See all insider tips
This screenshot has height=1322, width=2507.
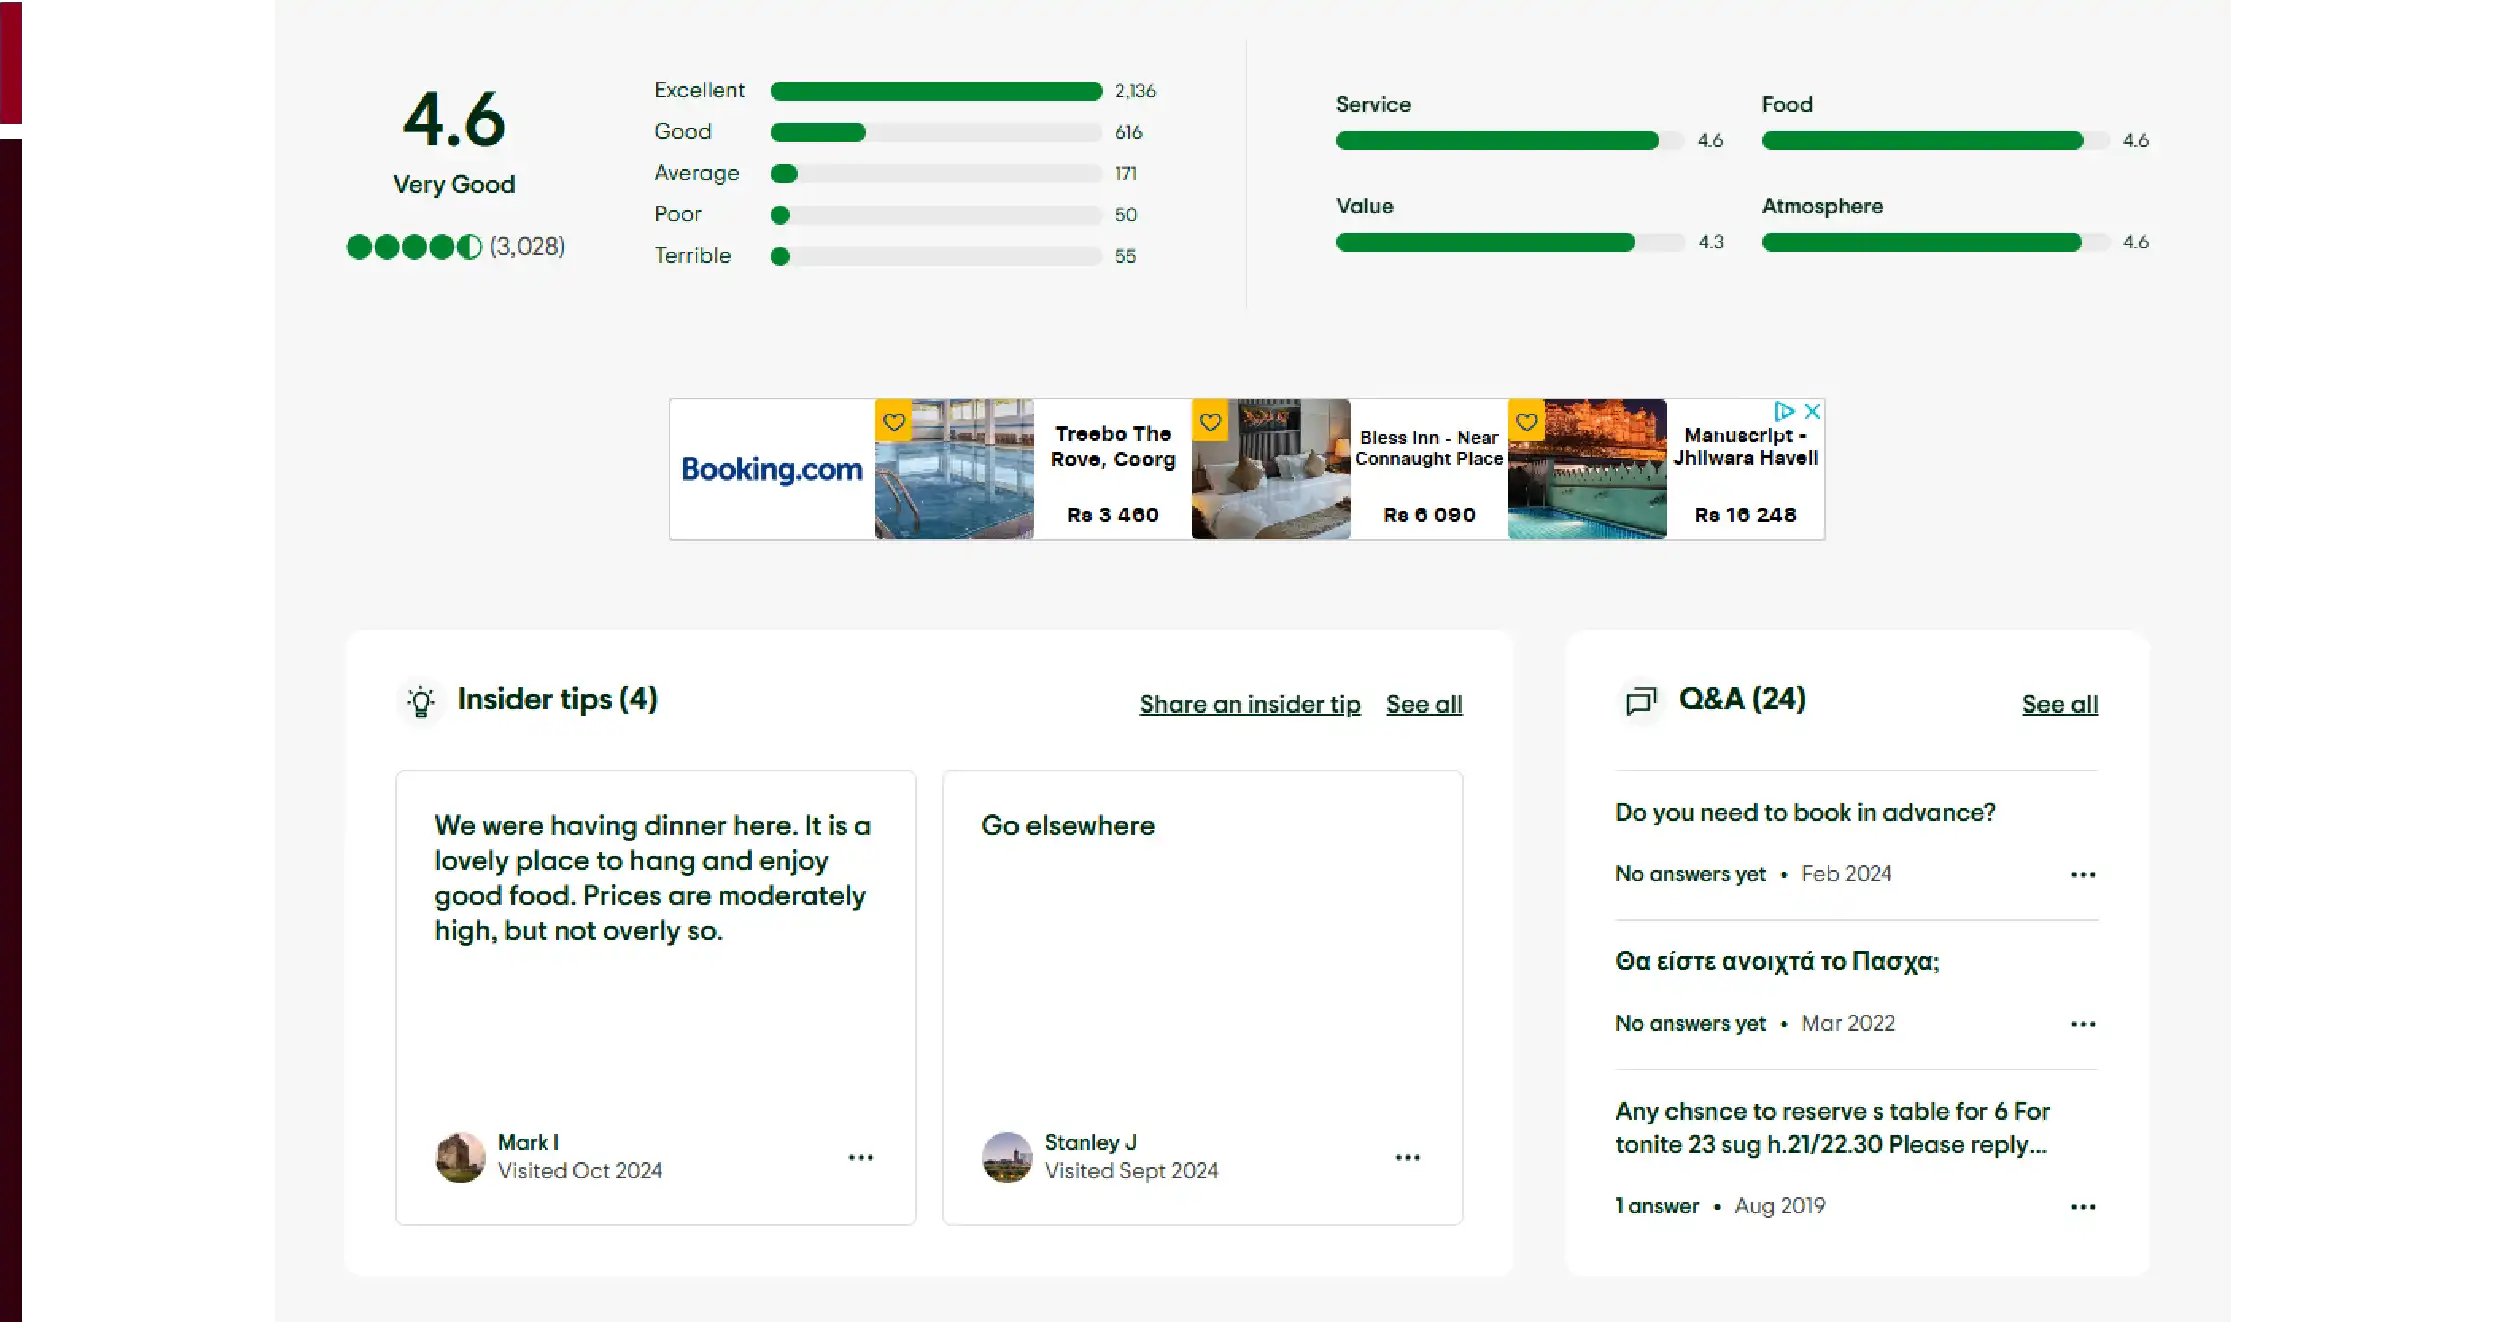point(1423,704)
